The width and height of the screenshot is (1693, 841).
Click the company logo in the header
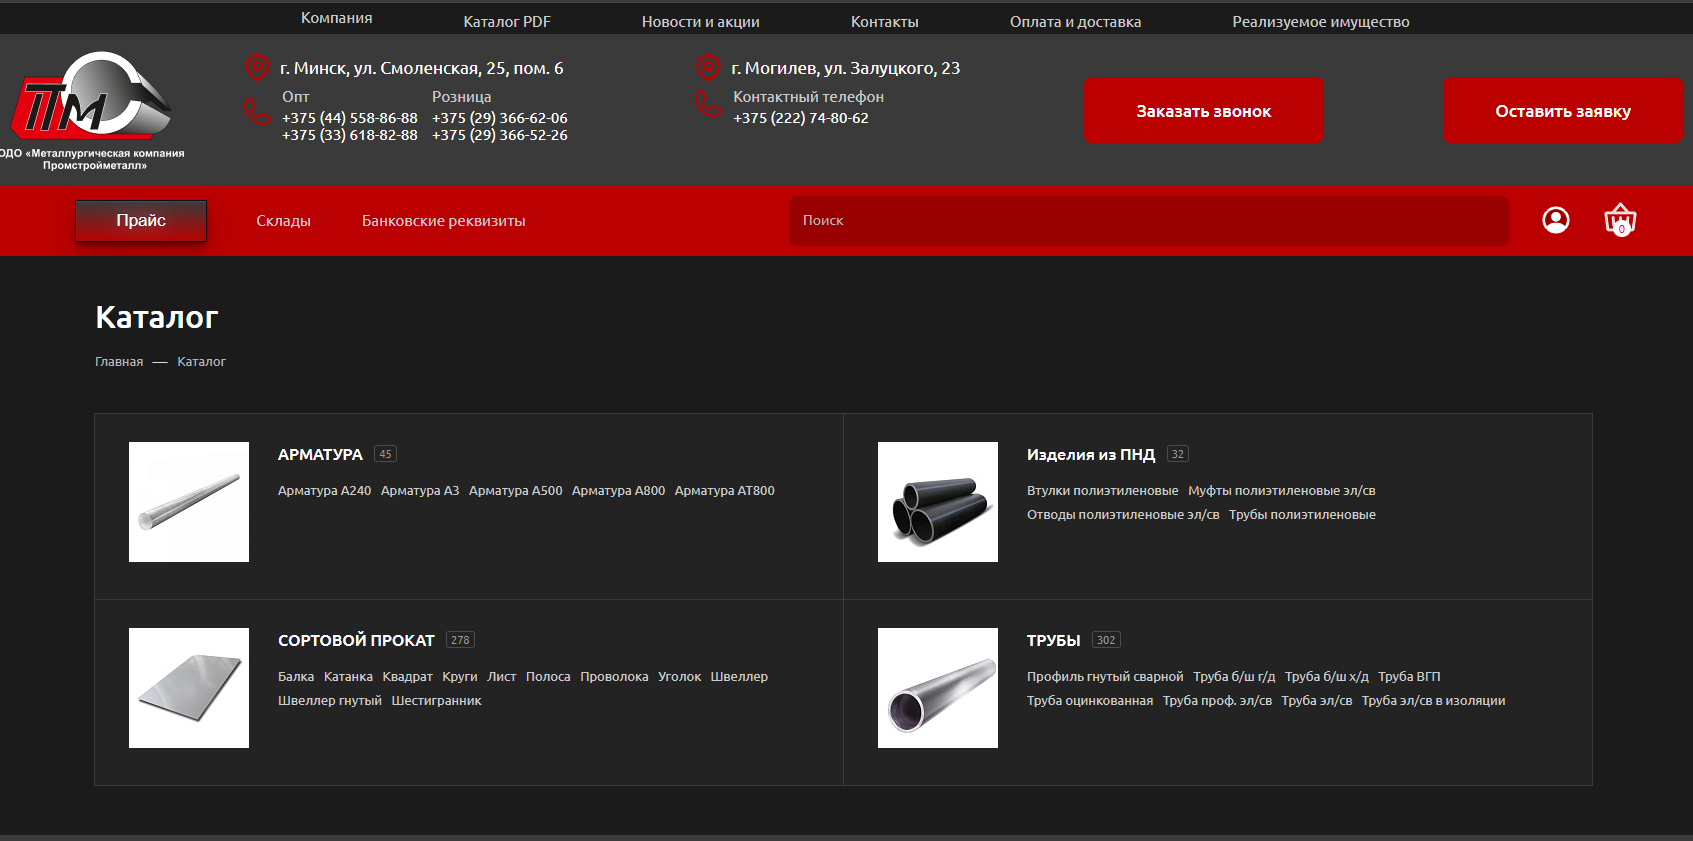(92, 110)
